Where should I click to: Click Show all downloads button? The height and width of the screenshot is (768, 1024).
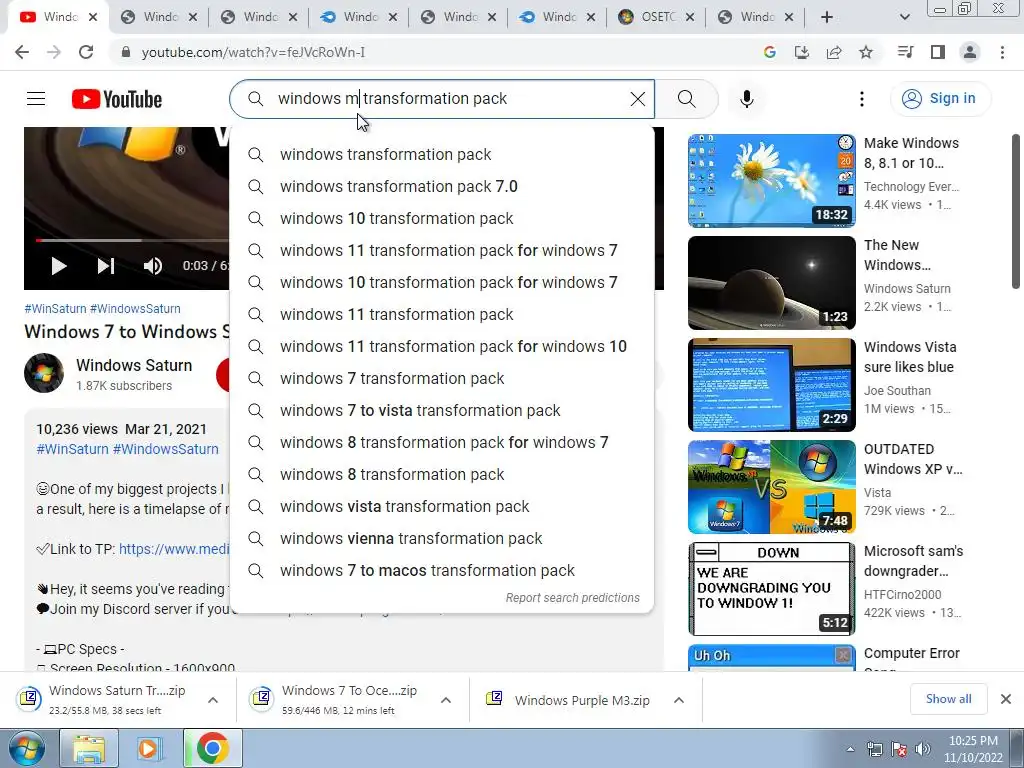point(948,699)
